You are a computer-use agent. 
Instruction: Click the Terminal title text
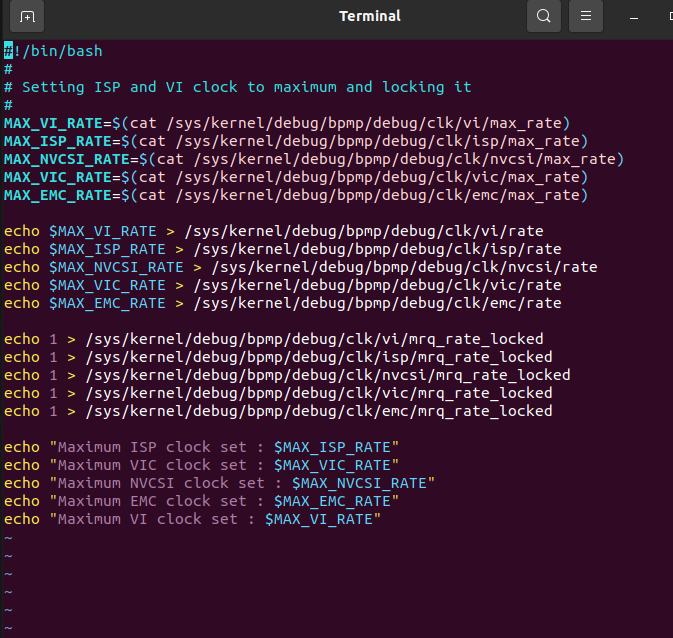(370, 16)
